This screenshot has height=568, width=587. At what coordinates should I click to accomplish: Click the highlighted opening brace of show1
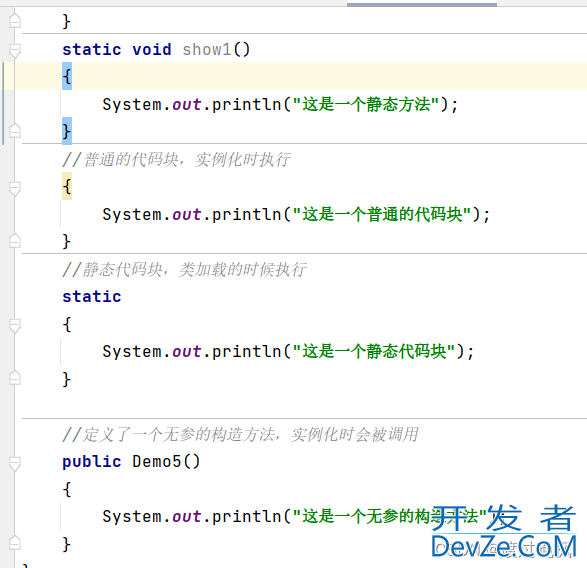coord(67,76)
